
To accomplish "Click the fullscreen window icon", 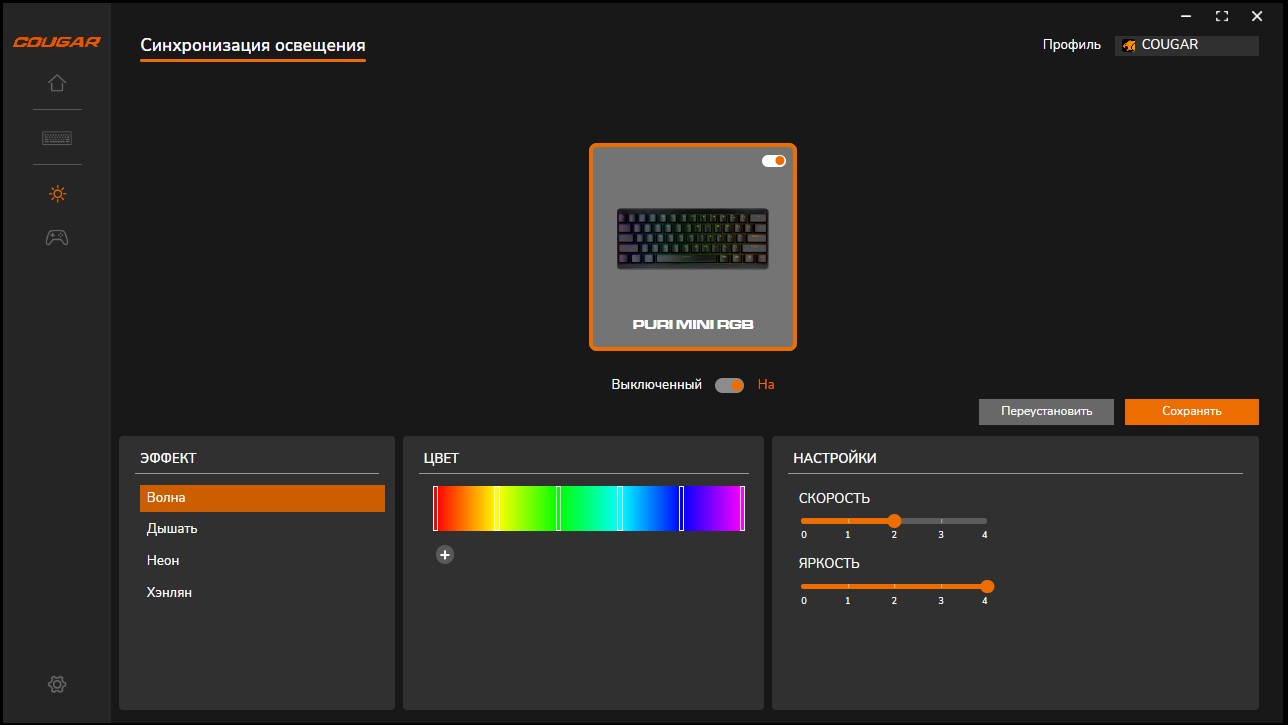I will pos(1221,16).
